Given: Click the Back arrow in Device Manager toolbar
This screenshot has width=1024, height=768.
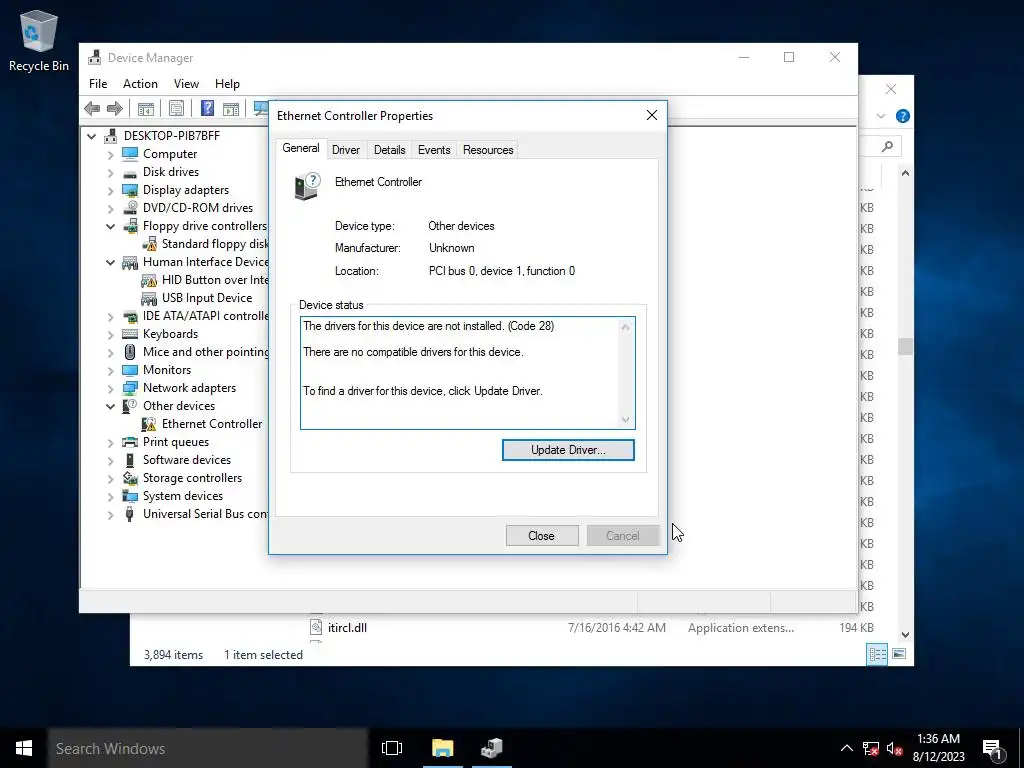Looking at the screenshot, I should 92,108.
